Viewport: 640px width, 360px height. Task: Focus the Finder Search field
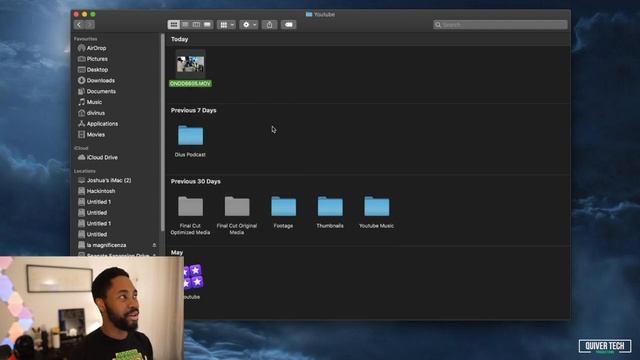[500, 25]
